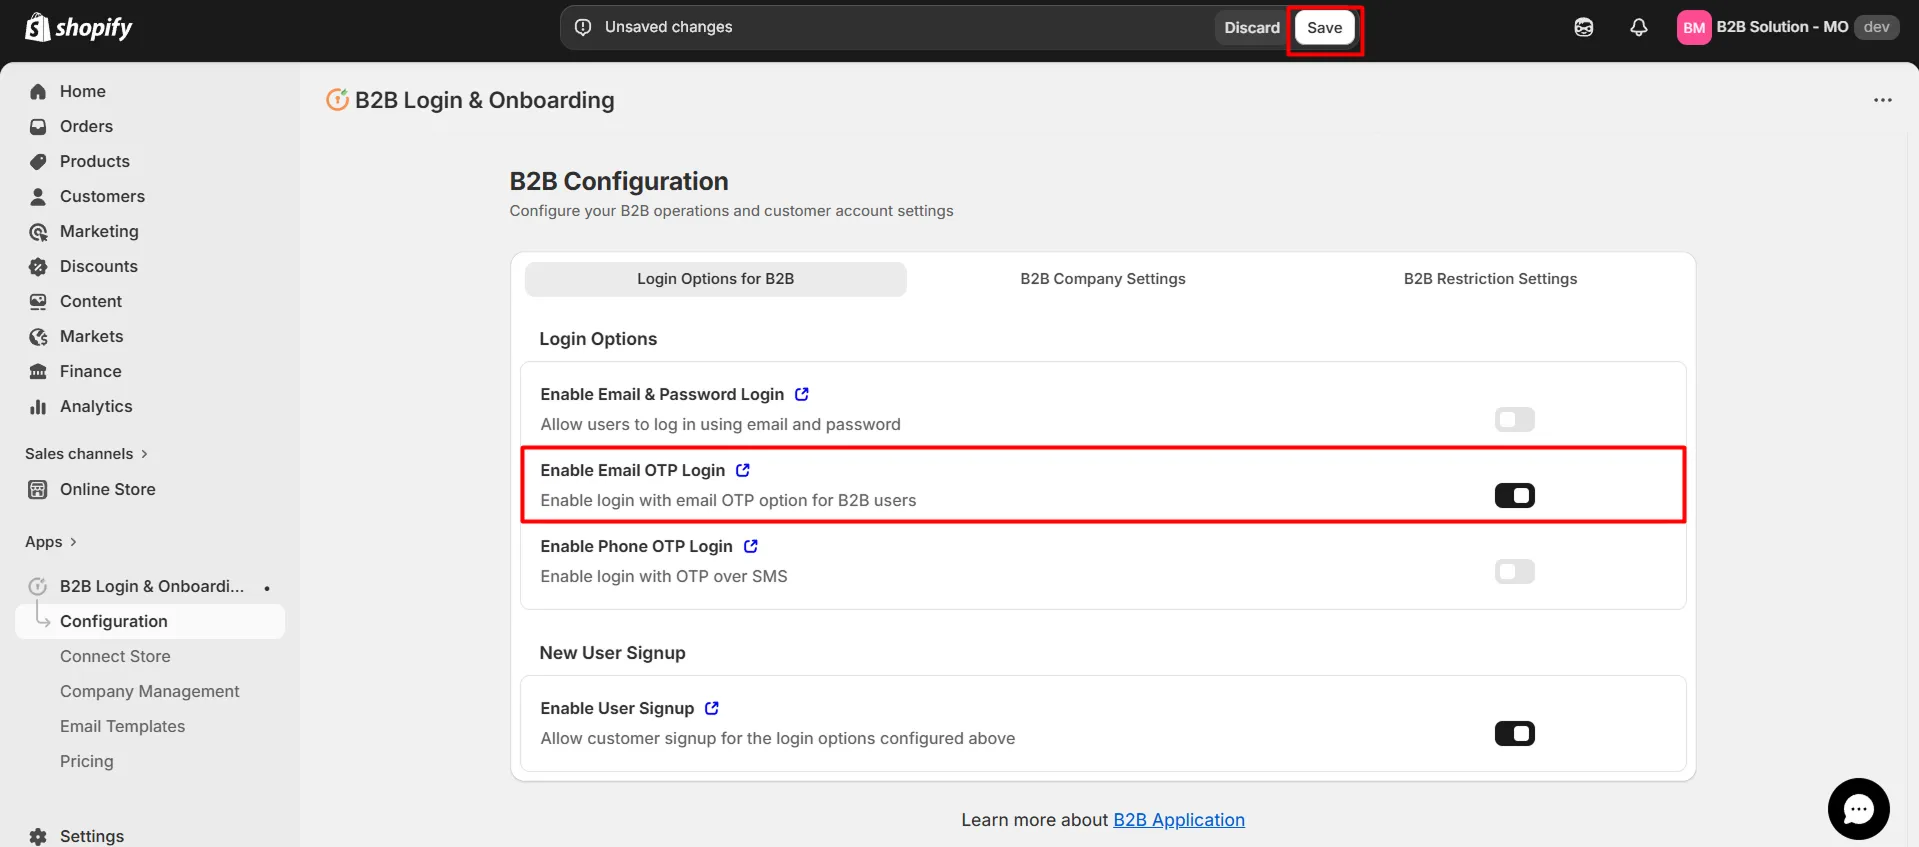Click the BM store avatar
The width and height of the screenshot is (1919, 847).
pos(1694,28)
